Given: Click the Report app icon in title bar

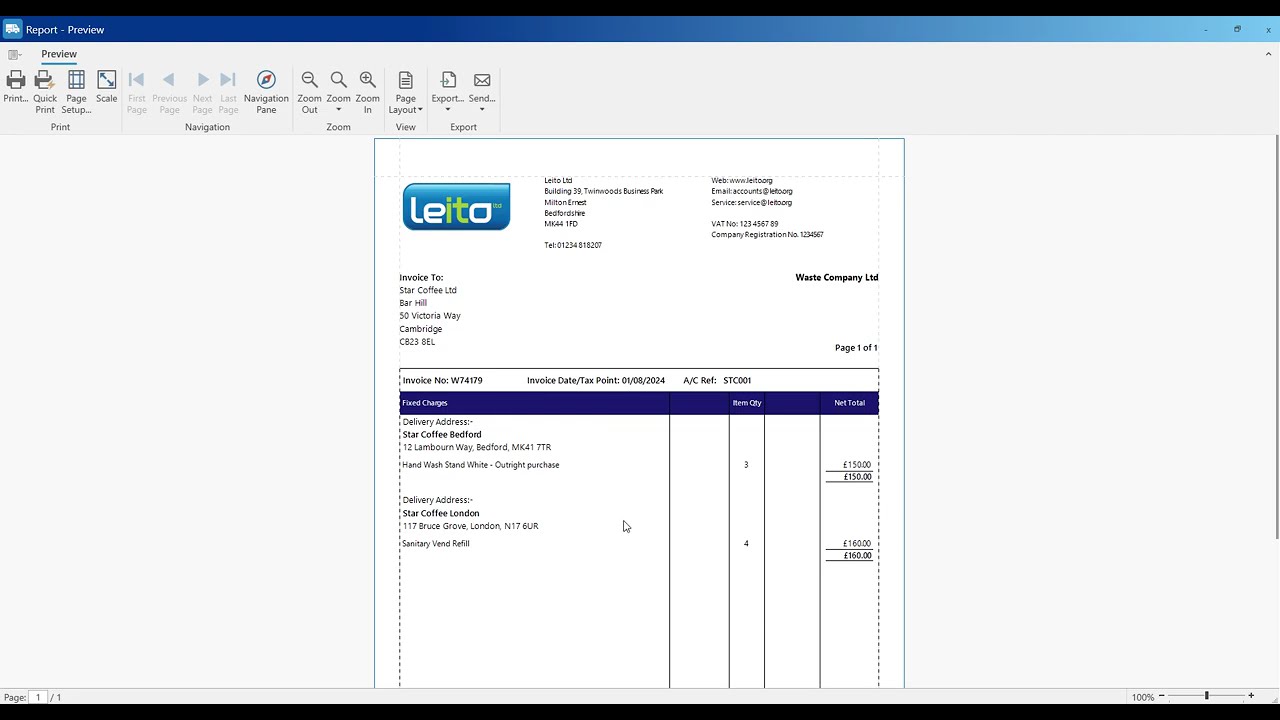Looking at the screenshot, I should click(x=12, y=29).
